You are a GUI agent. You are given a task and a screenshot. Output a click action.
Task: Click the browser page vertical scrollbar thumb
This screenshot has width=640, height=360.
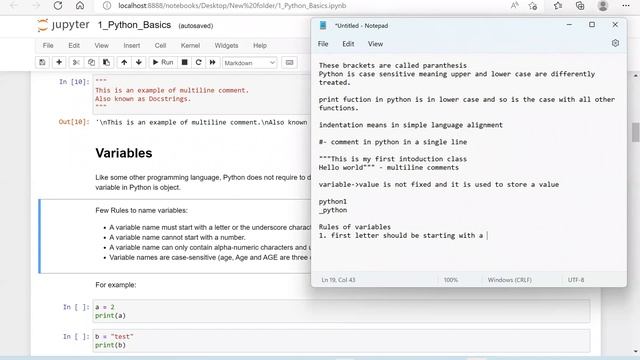pos(635,132)
